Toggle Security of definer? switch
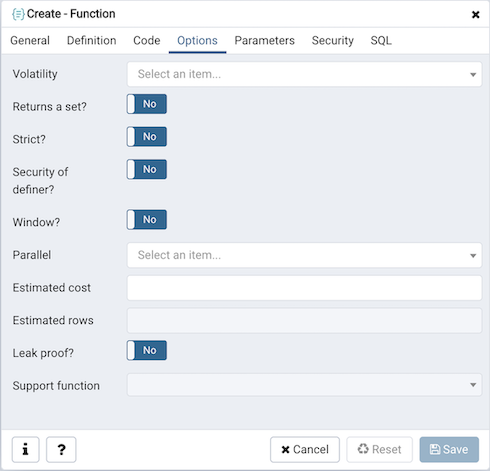This screenshot has width=490, height=471. pyautogui.click(x=147, y=169)
